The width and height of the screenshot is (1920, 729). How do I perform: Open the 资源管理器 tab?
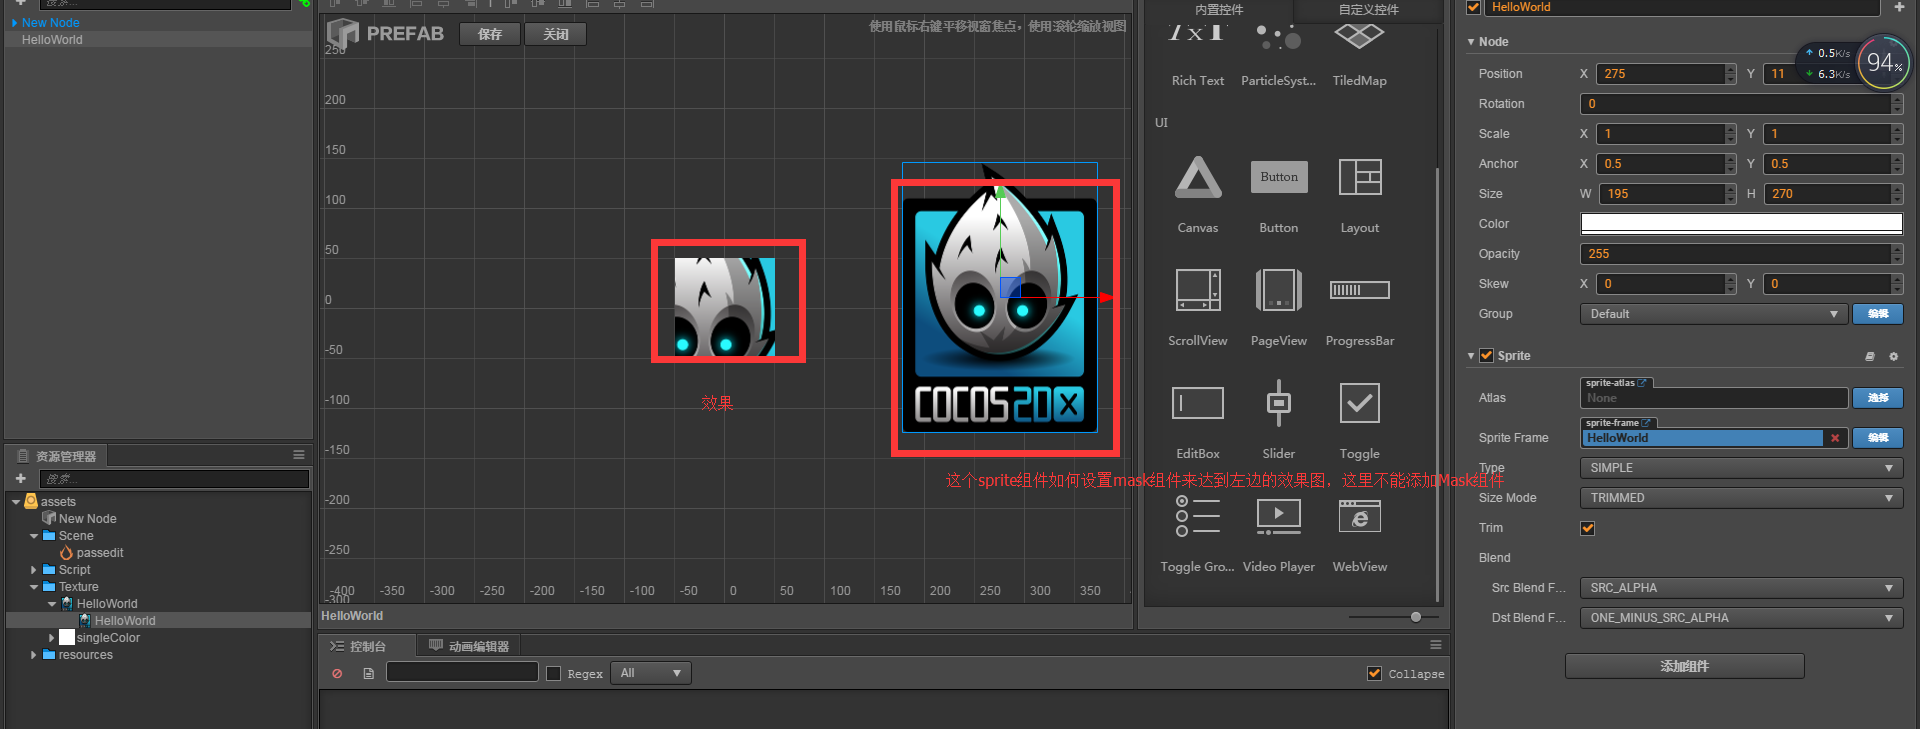pyautogui.click(x=57, y=456)
